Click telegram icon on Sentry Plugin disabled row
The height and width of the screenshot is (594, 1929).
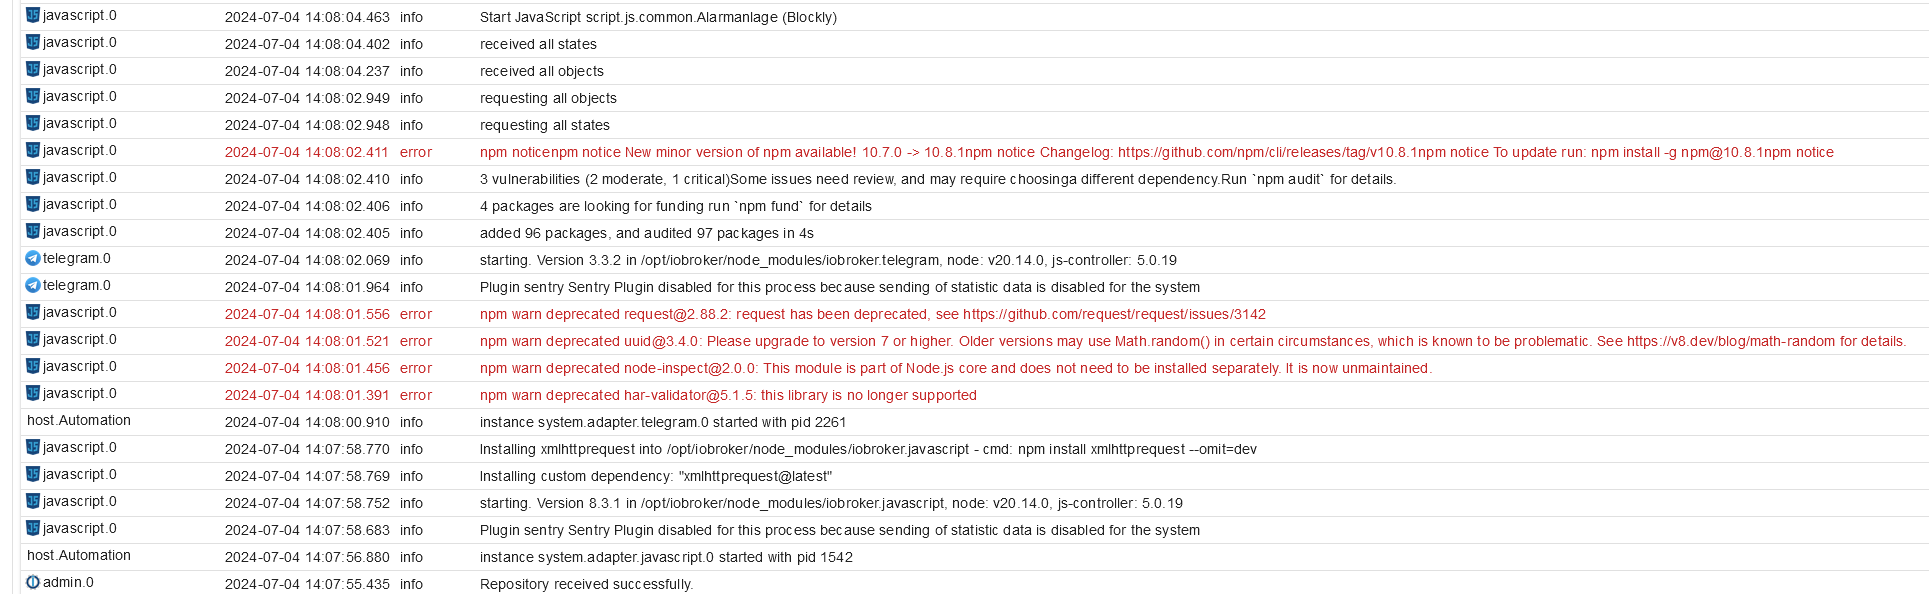[33, 285]
